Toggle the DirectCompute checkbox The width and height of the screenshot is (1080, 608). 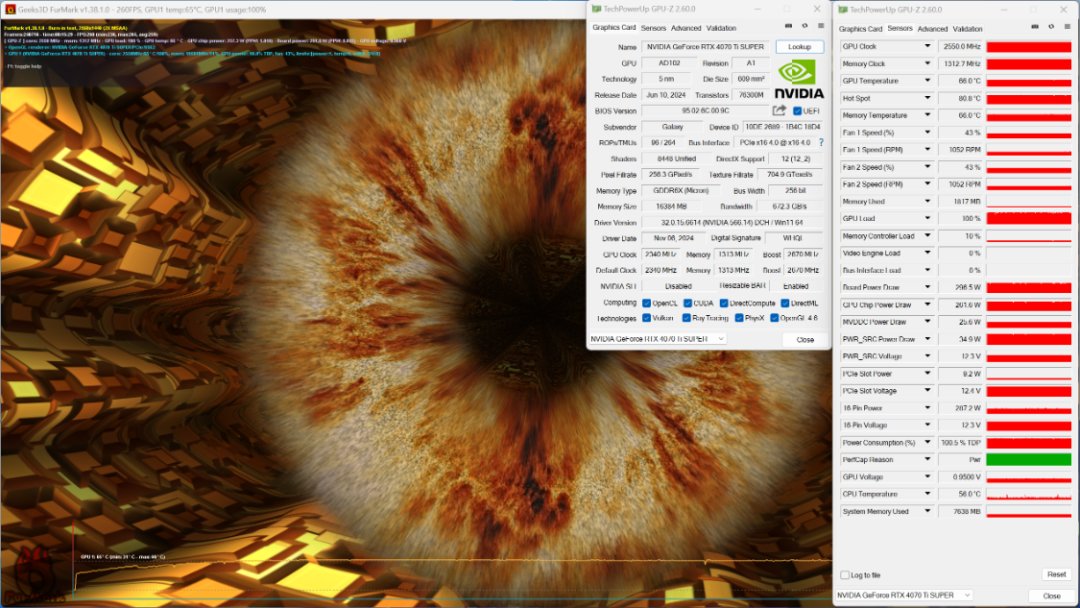coord(724,303)
